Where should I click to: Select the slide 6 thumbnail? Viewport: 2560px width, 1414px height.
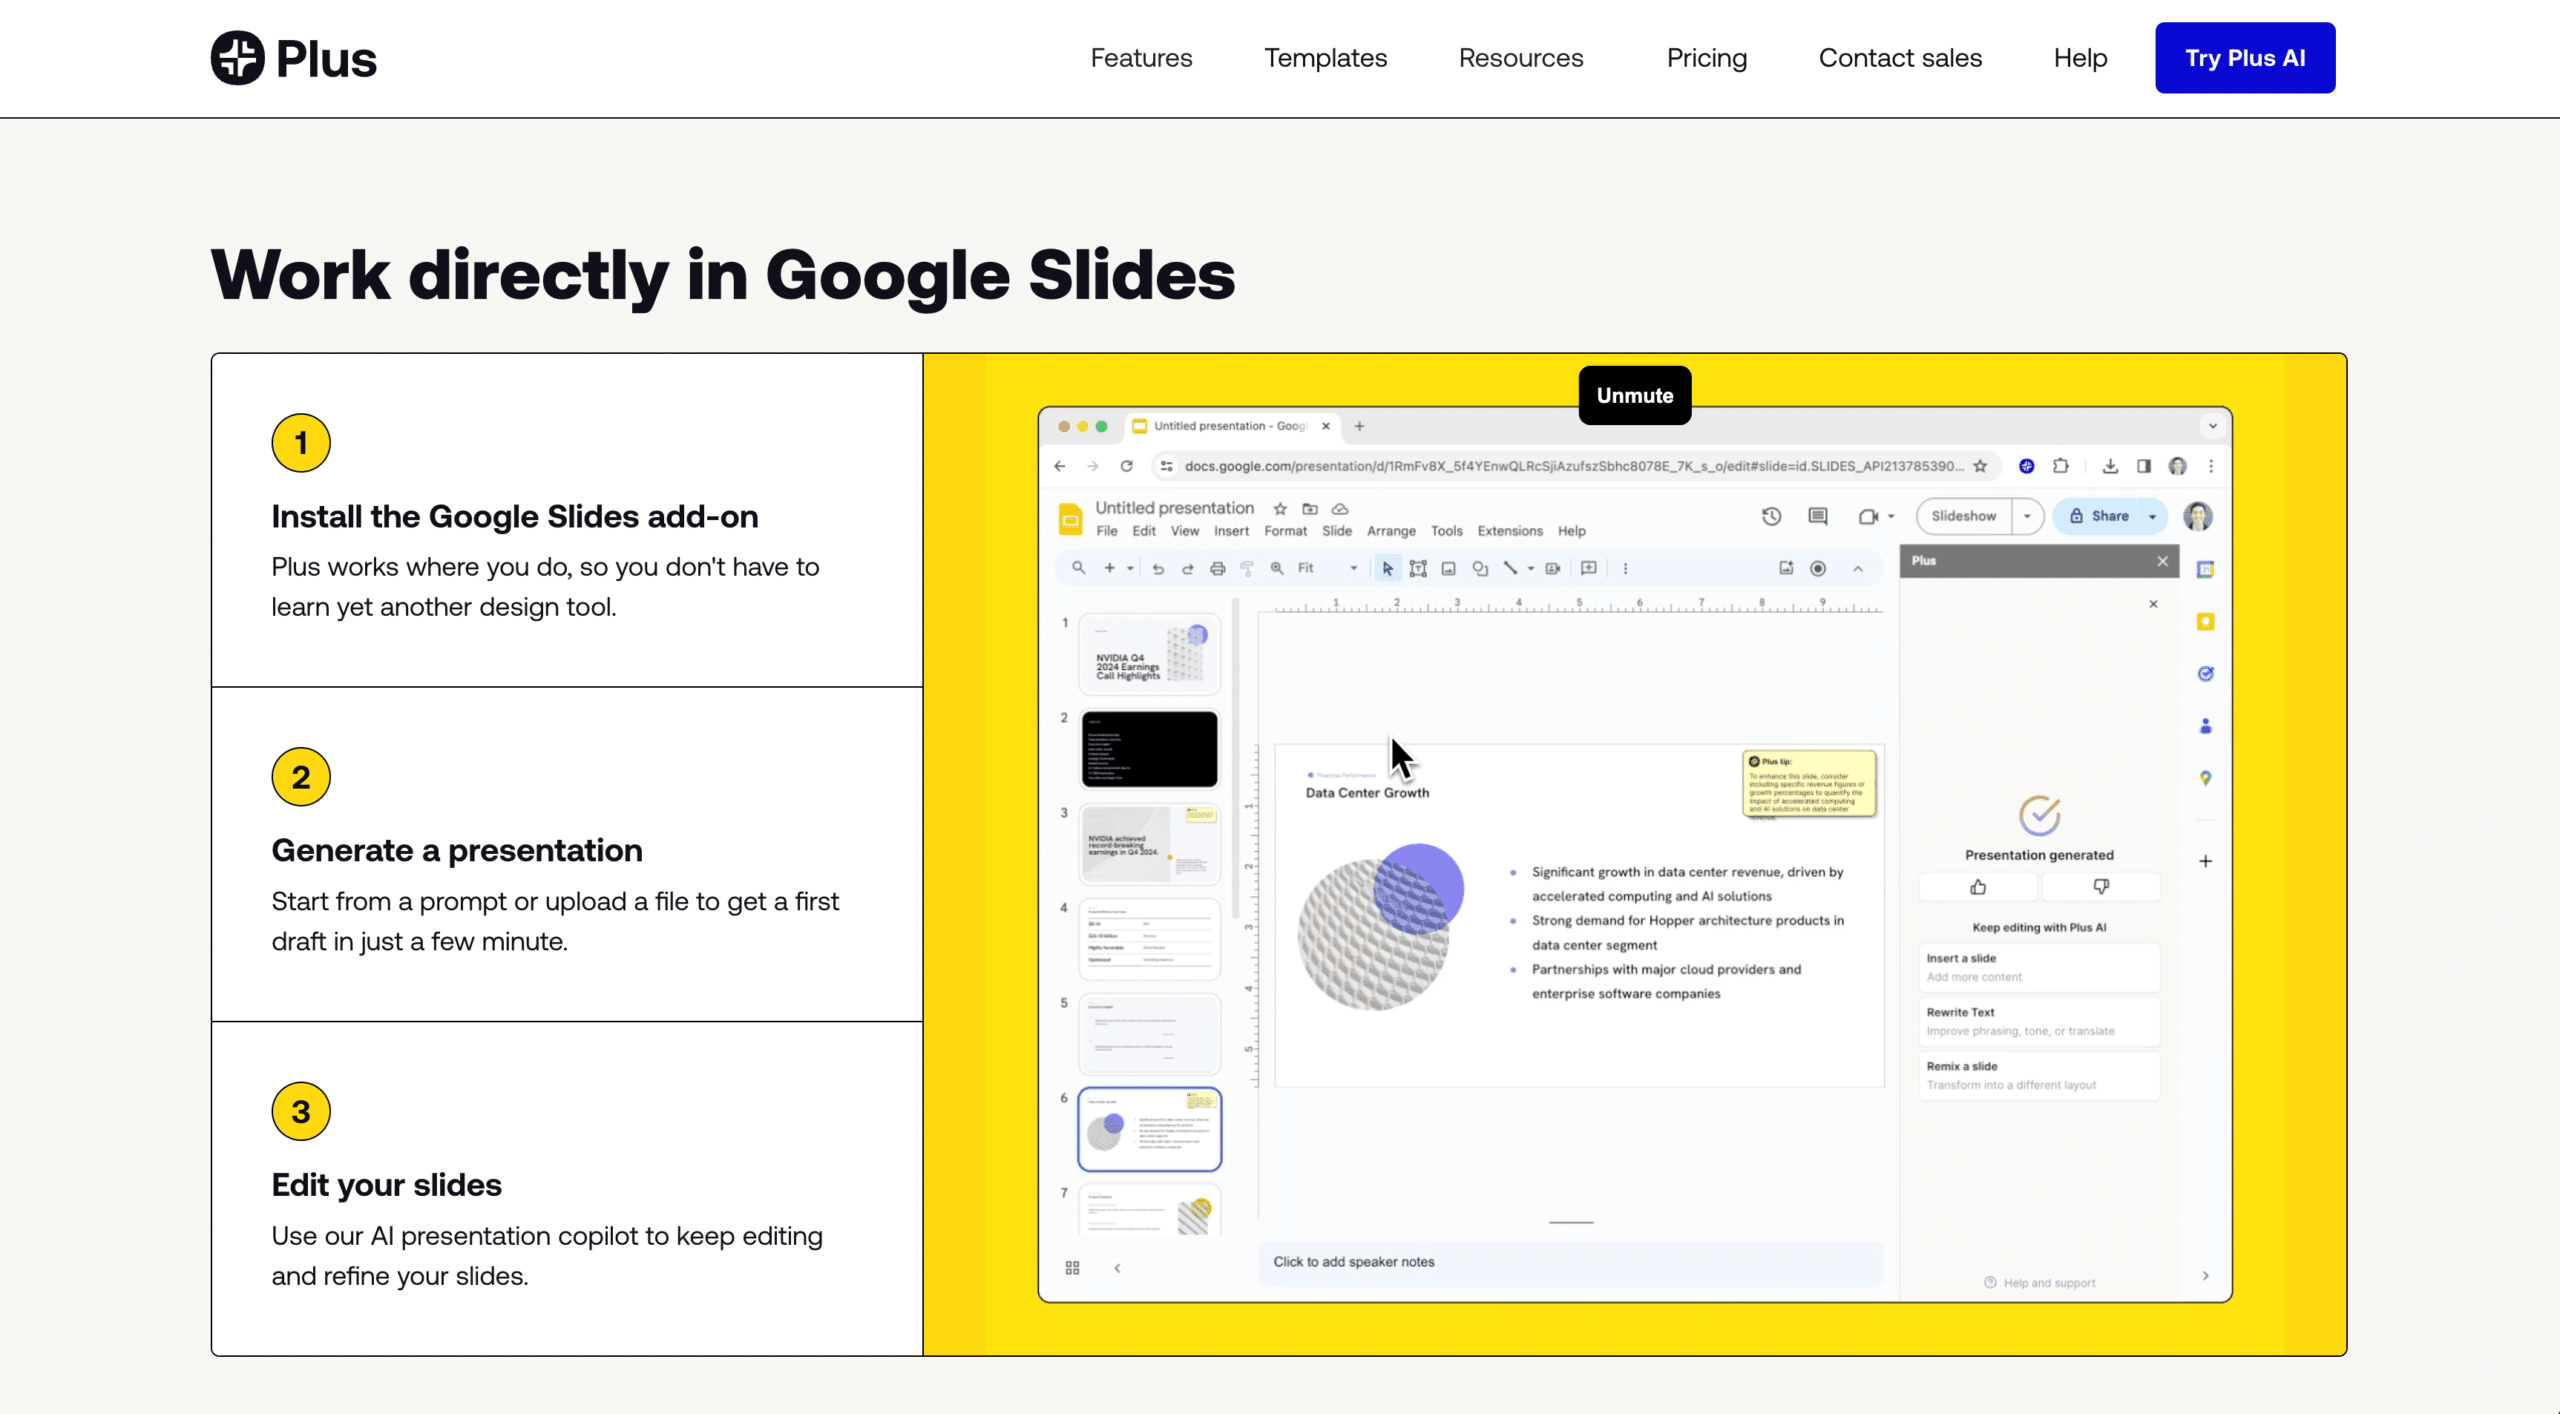click(1149, 1129)
